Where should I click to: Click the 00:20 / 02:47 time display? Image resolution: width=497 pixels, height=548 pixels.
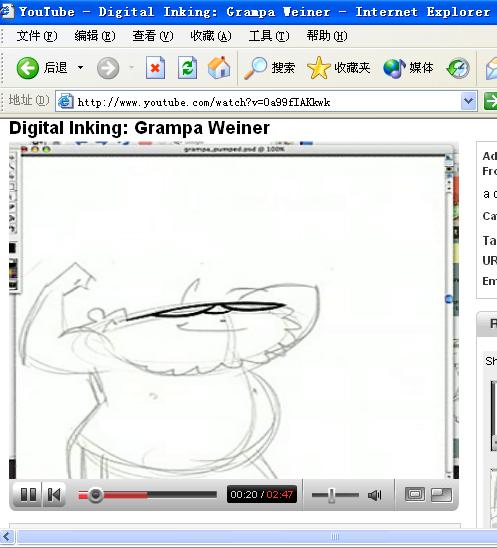(262, 495)
